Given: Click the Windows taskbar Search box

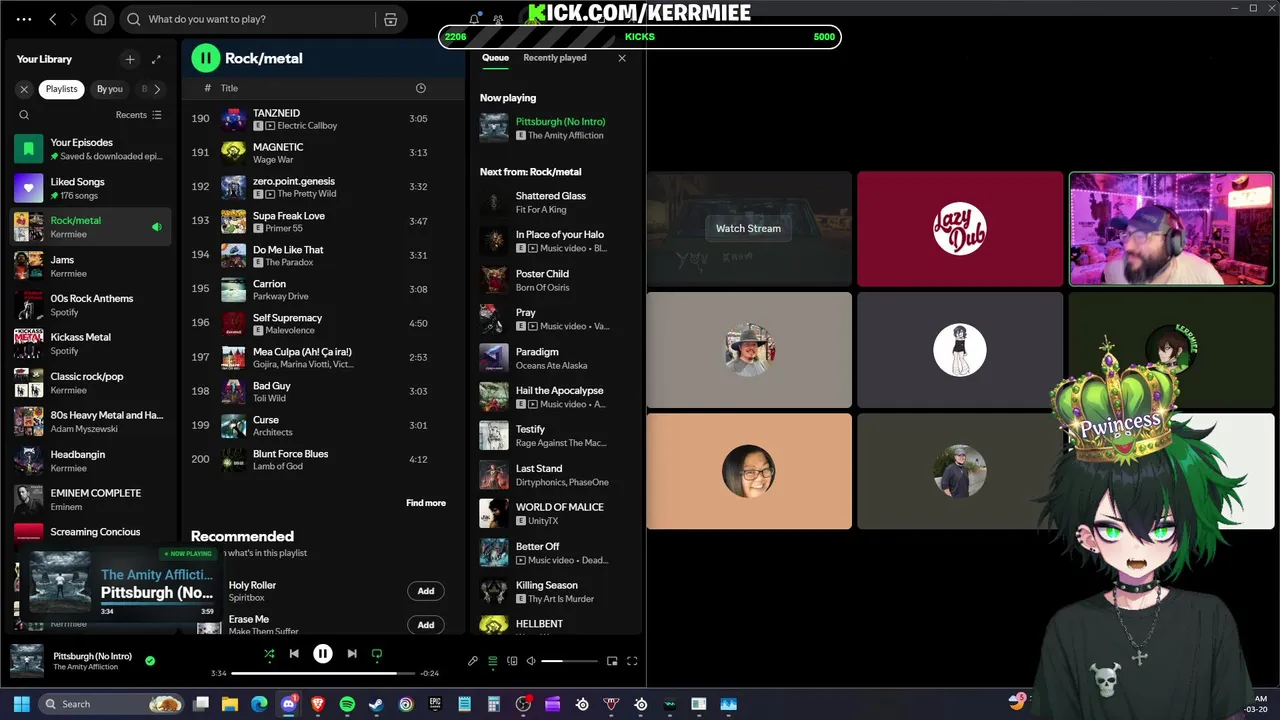Looking at the screenshot, I should point(112,704).
